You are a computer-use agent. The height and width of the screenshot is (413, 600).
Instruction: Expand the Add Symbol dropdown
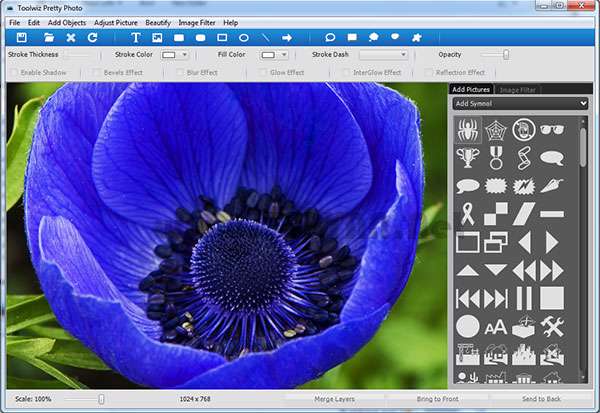[520, 103]
